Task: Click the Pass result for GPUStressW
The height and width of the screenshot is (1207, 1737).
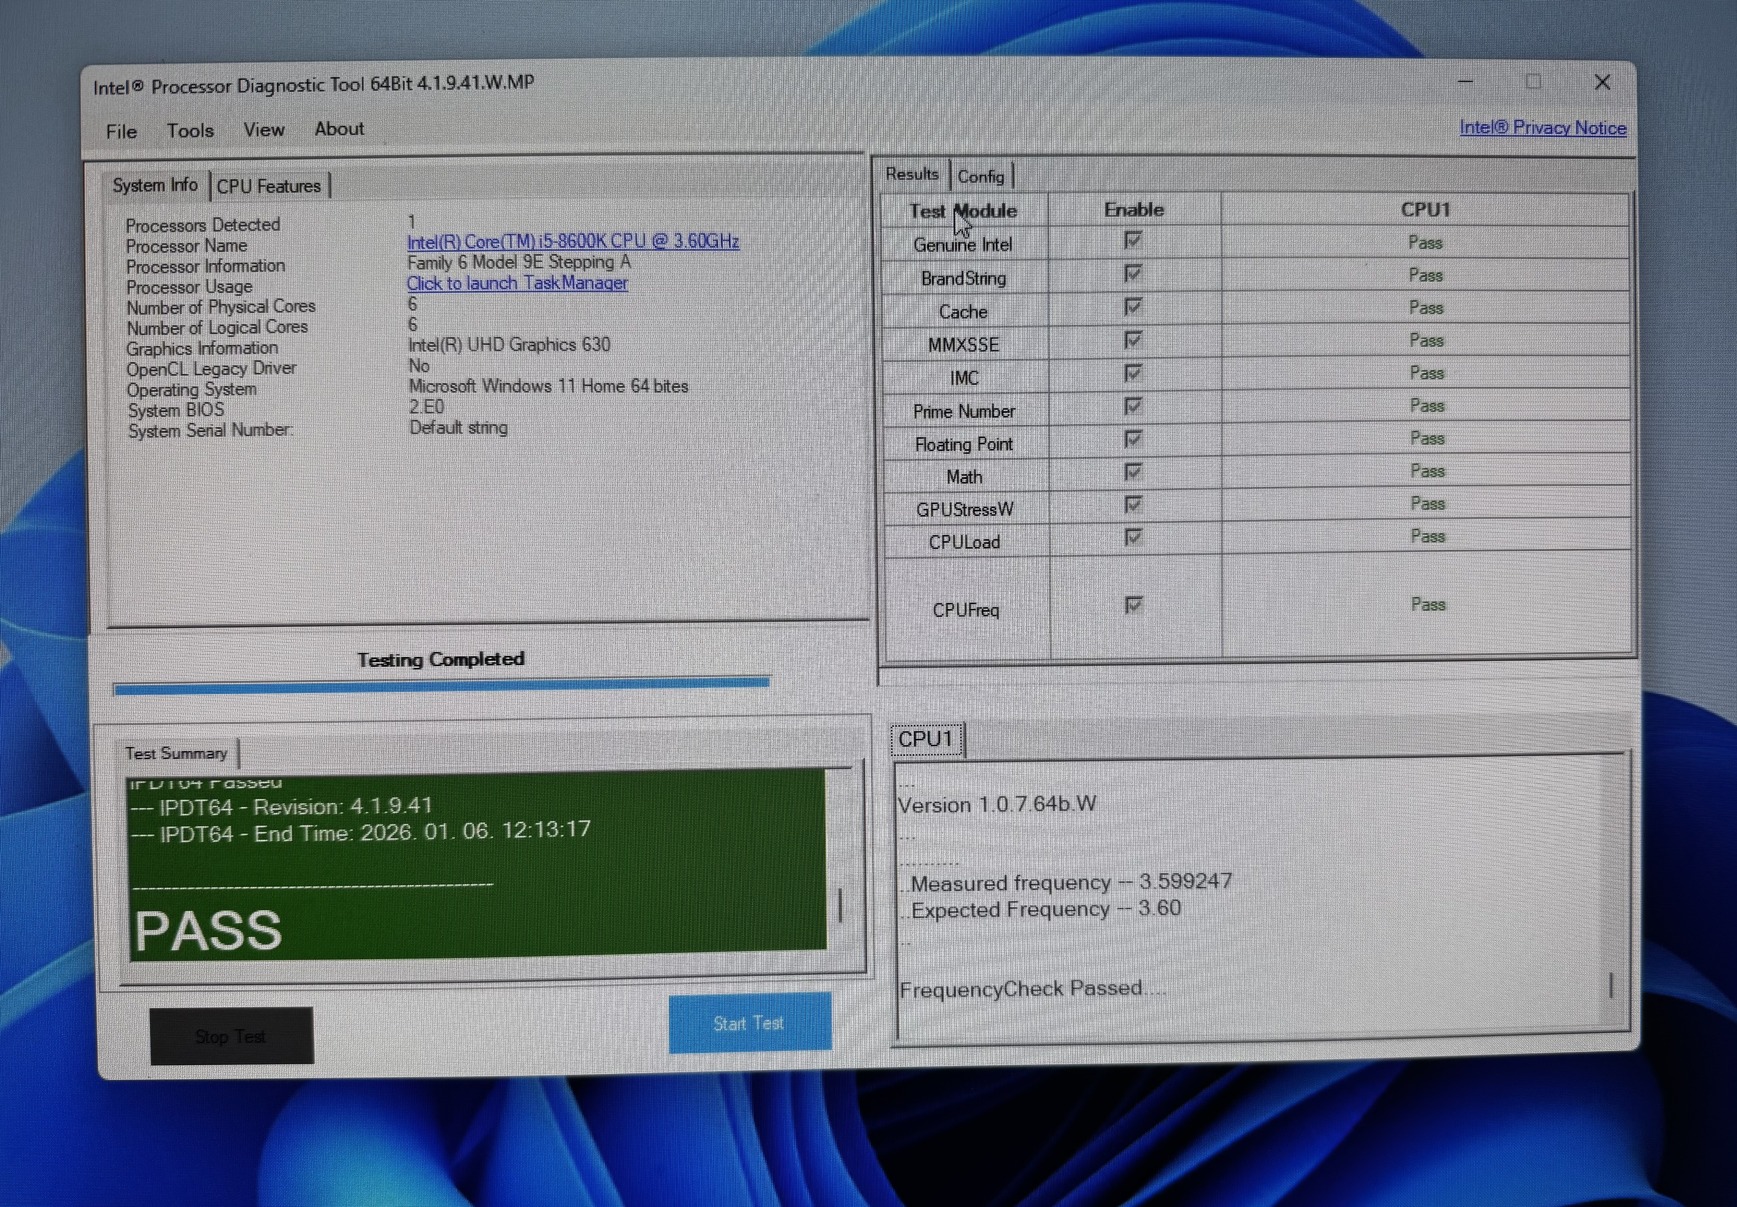Action: coord(1427,503)
